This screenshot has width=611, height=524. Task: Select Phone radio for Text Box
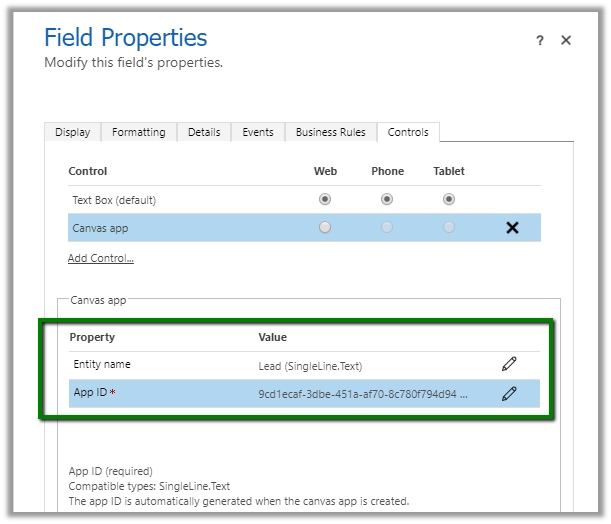(387, 200)
